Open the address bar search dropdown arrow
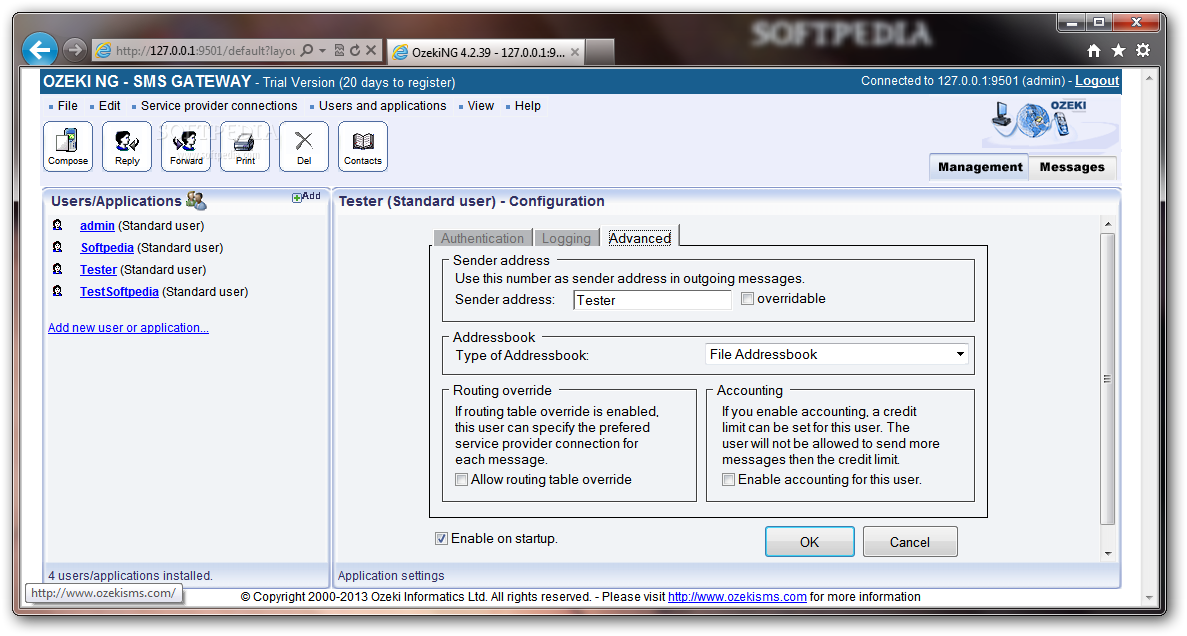This screenshot has height=636, width=1187. coord(322,51)
